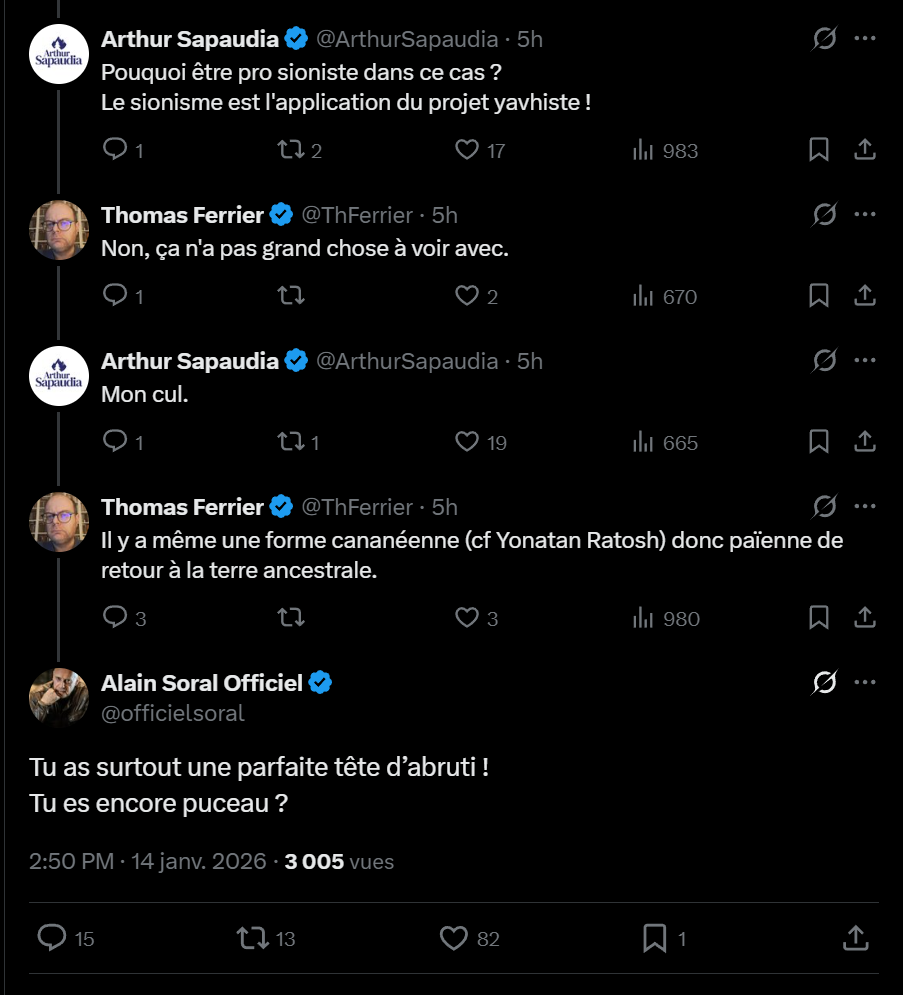Repost the "Mon cul." reply
This screenshot has height=995, width=903.
(290, 442)
